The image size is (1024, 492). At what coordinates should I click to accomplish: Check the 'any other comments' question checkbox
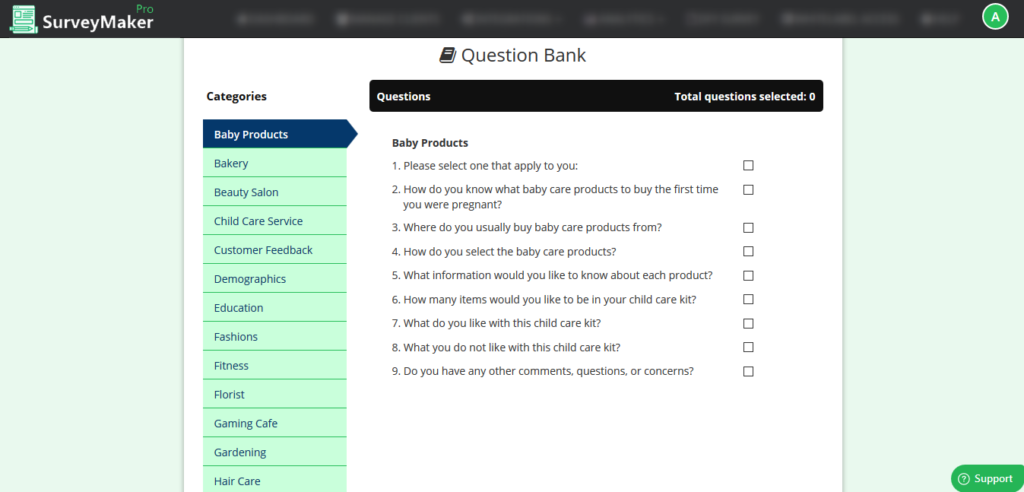pyautogui.click(x=748, y=372)
